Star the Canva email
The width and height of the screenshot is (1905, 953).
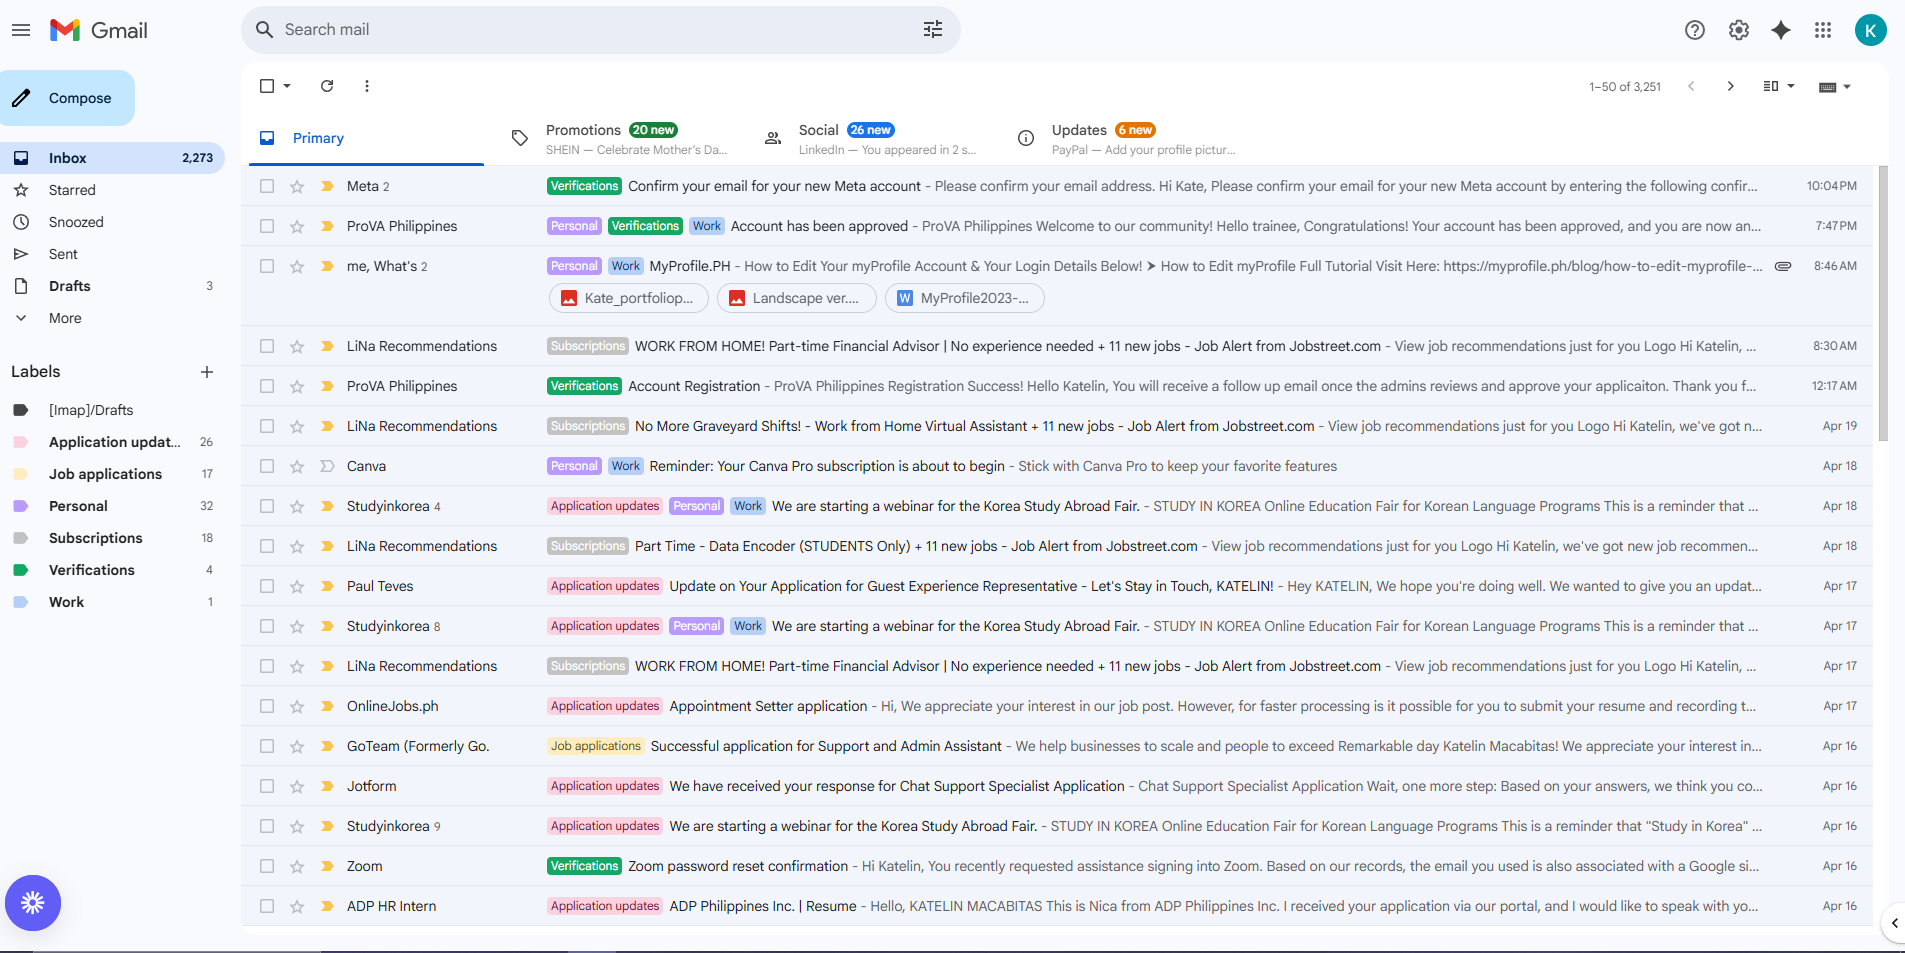pos(297,466)
